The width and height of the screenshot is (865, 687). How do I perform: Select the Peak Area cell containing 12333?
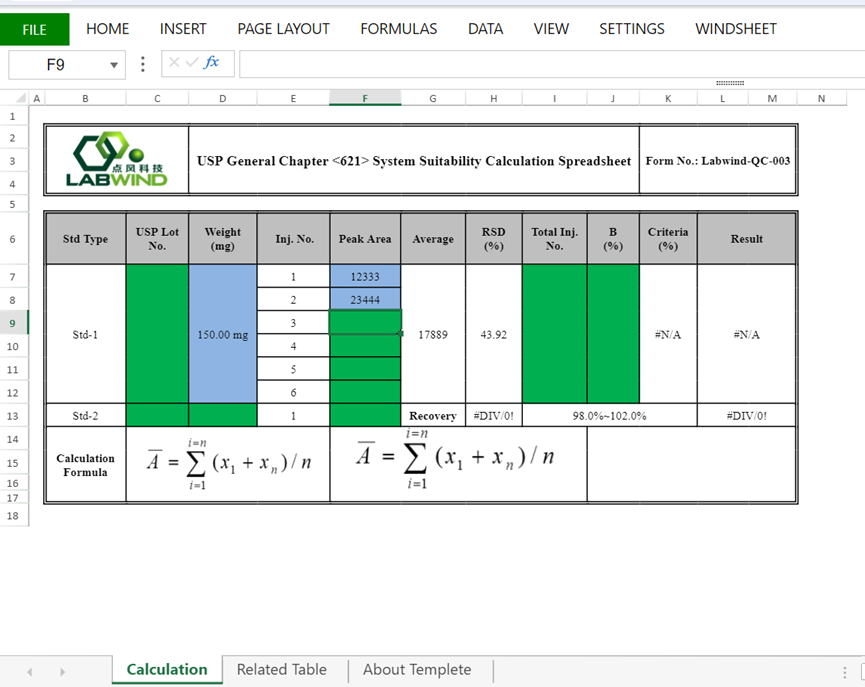365,276
